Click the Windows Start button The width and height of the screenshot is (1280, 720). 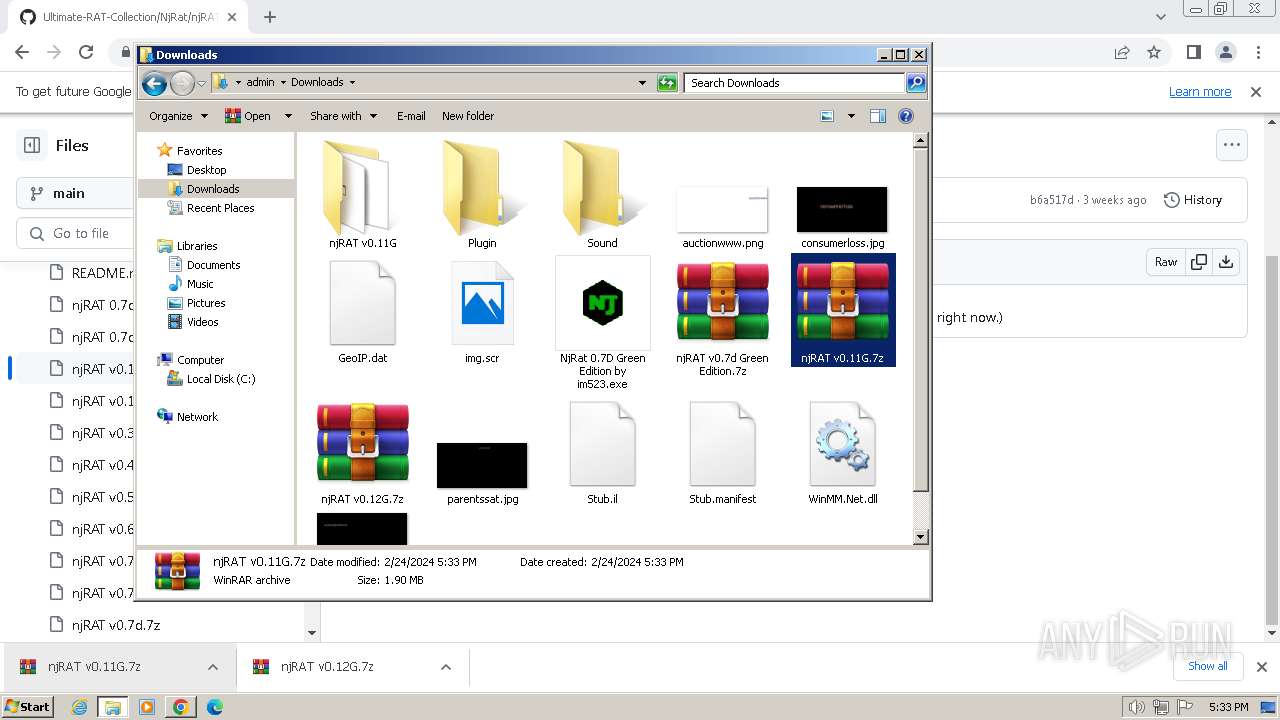coord(28,707)
